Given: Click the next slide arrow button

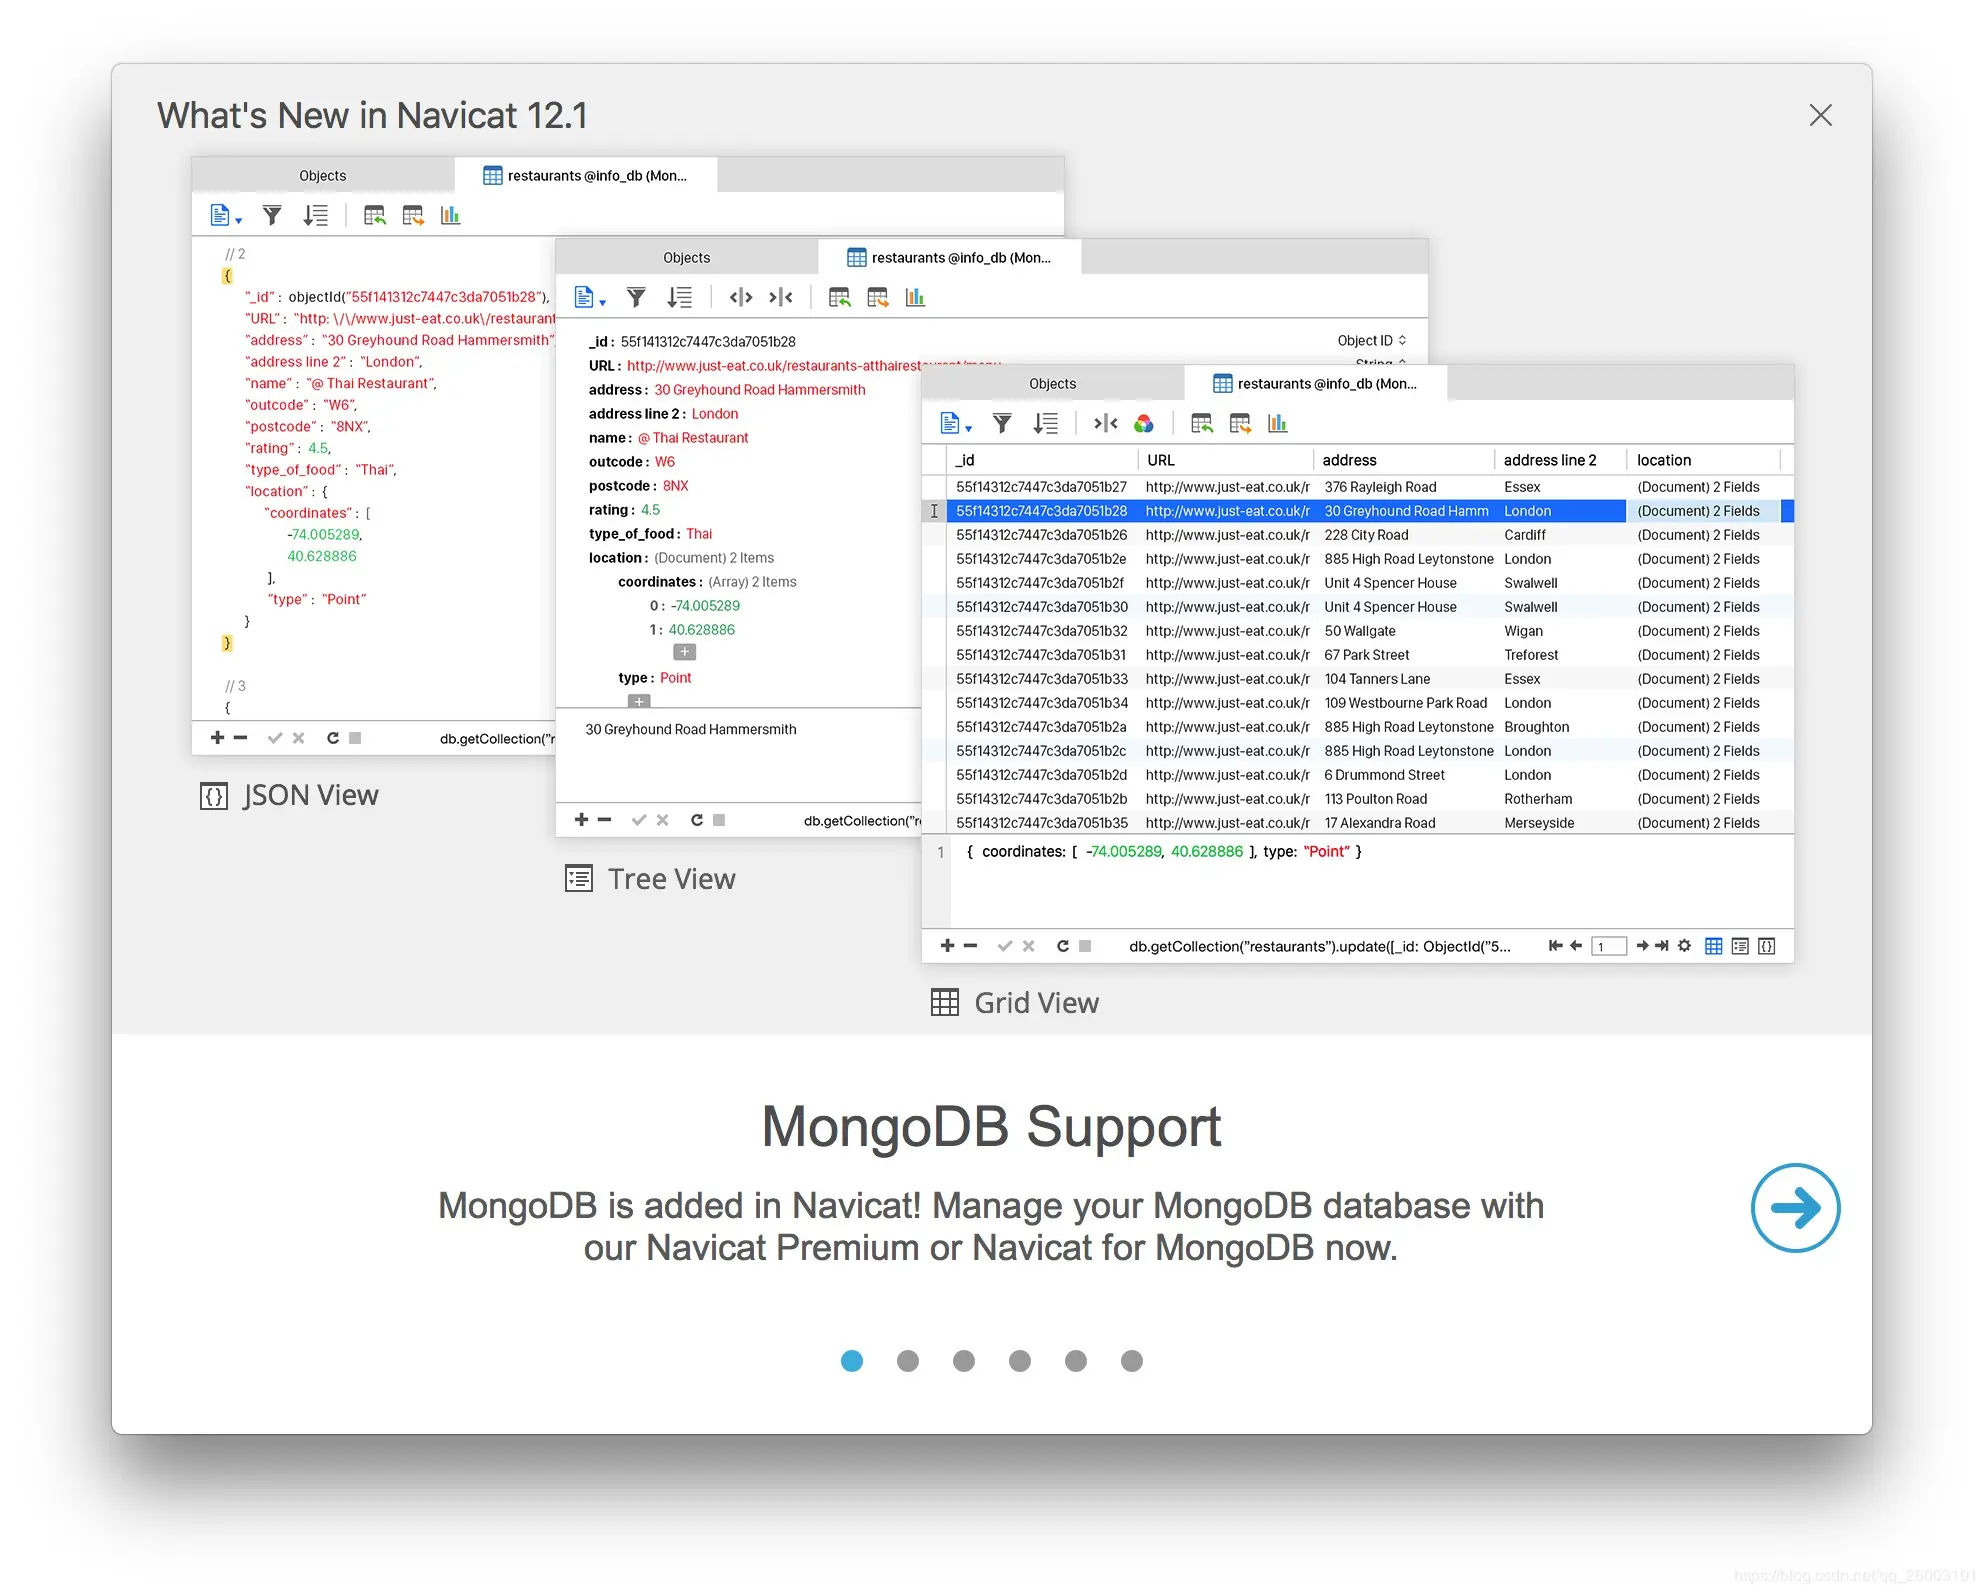Looking at the screenshot, I should coord(1794,1207).
